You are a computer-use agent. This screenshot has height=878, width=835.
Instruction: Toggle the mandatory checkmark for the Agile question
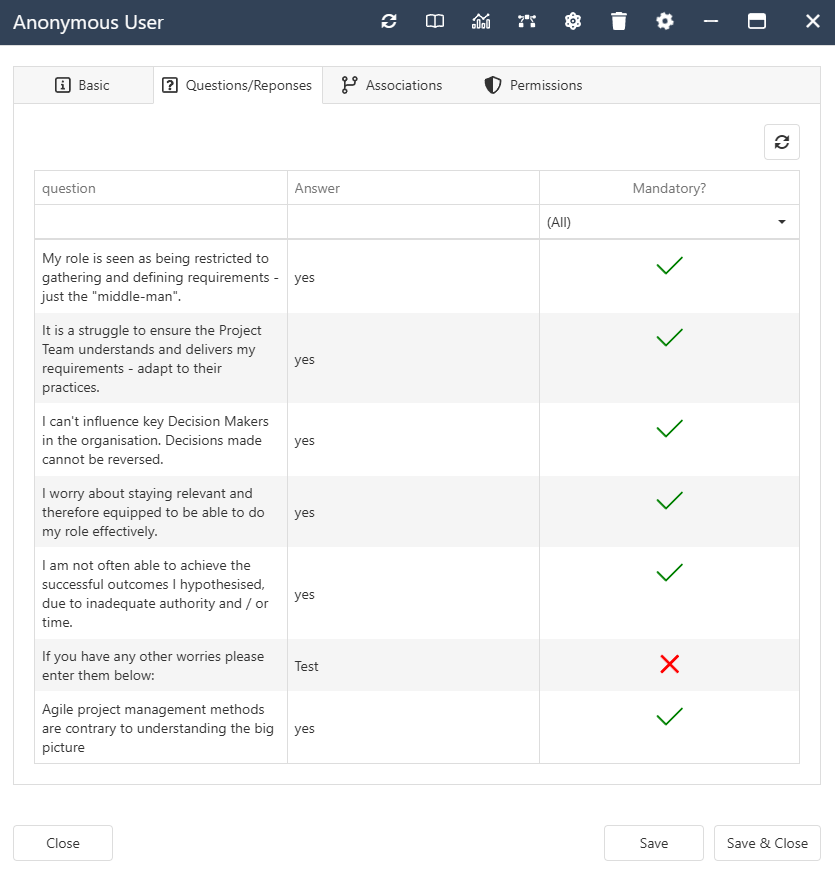[669, 716]
